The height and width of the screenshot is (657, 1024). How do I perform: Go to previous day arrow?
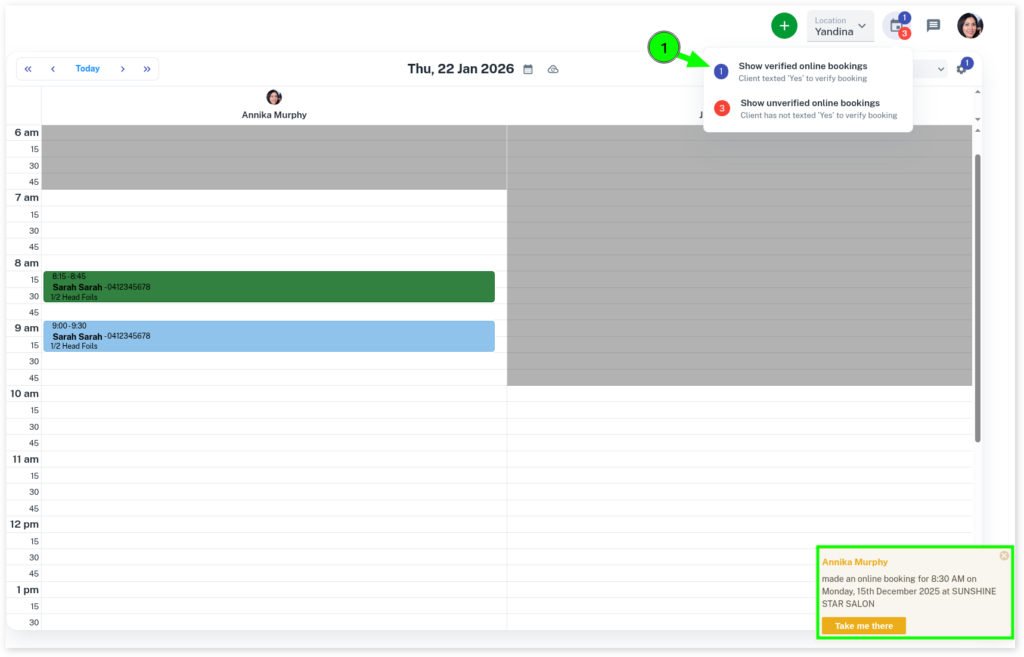coord(53,69)
